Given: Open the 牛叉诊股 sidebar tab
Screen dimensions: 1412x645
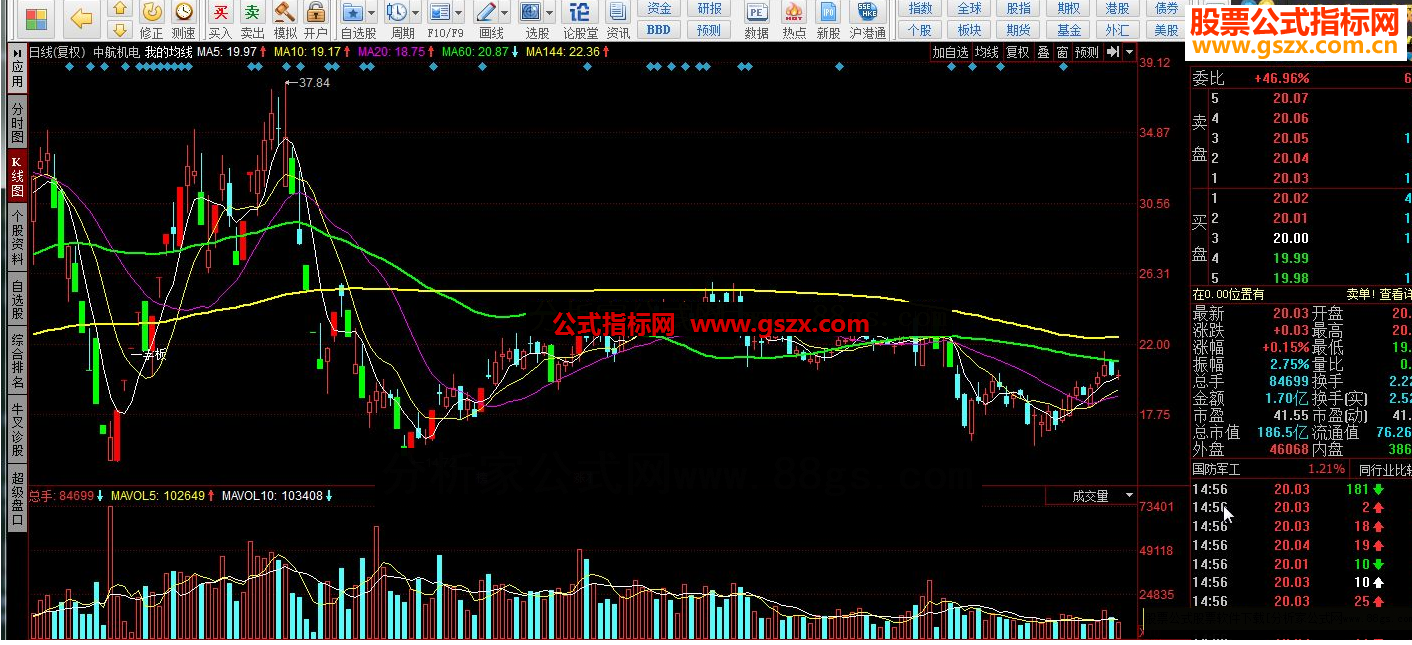Looking at the screenshot, I should coord(17,430).
